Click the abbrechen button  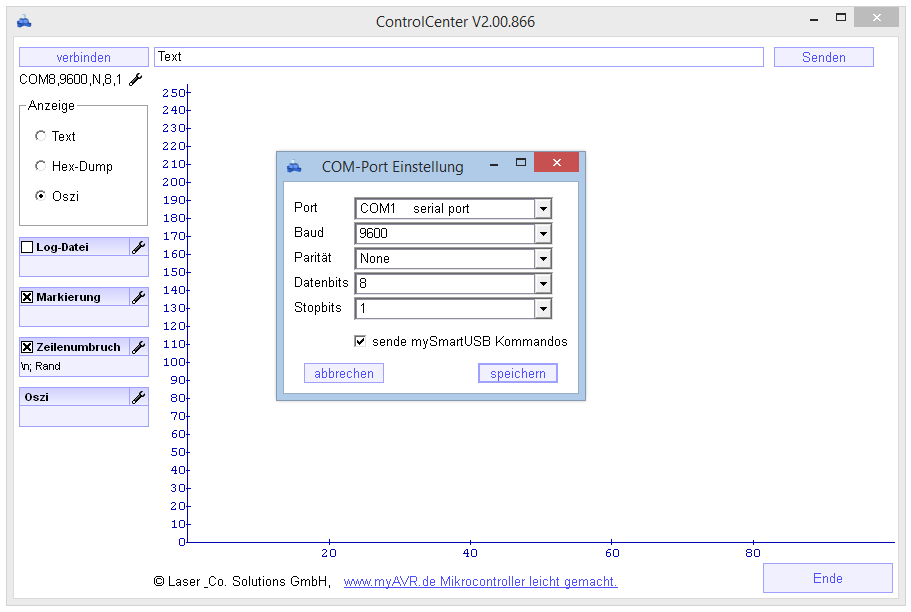pos(343,373)
